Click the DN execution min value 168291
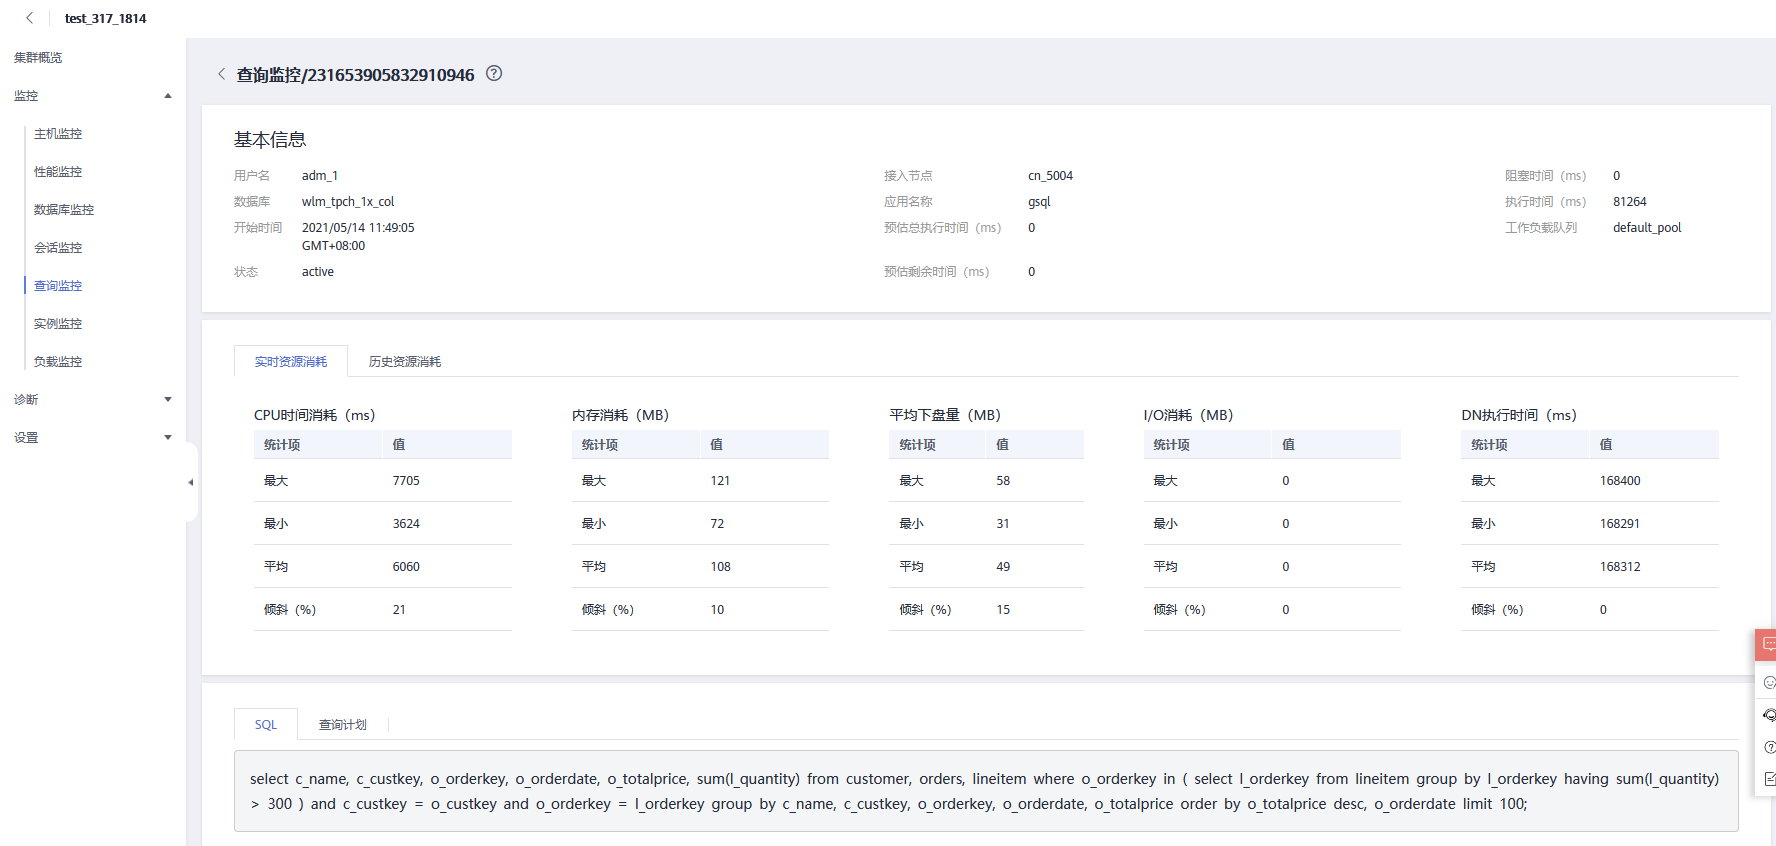This screenshot has height=846, width=1776. click(1620, 524)
